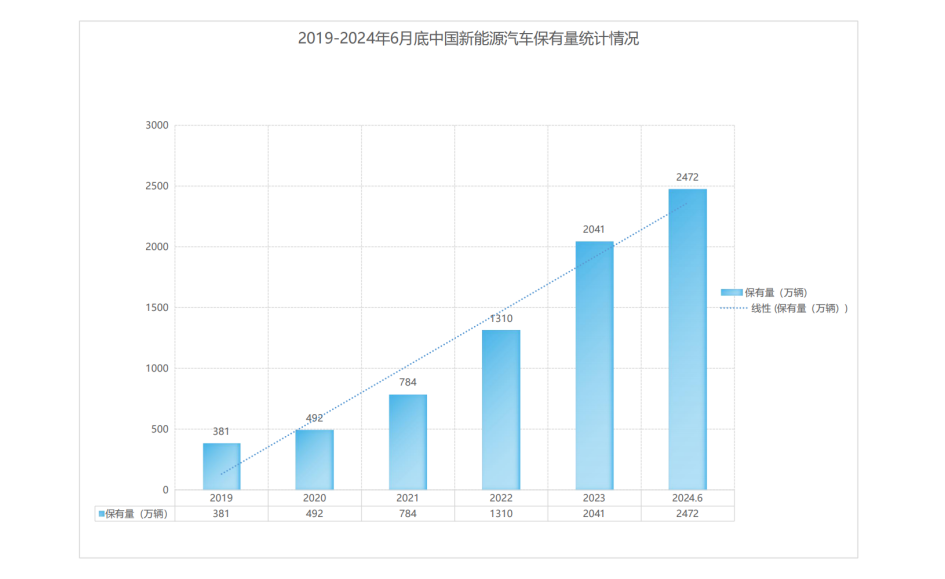Click the 0 y-axis label
Screen dimensions: 945x579
[166, 490]
